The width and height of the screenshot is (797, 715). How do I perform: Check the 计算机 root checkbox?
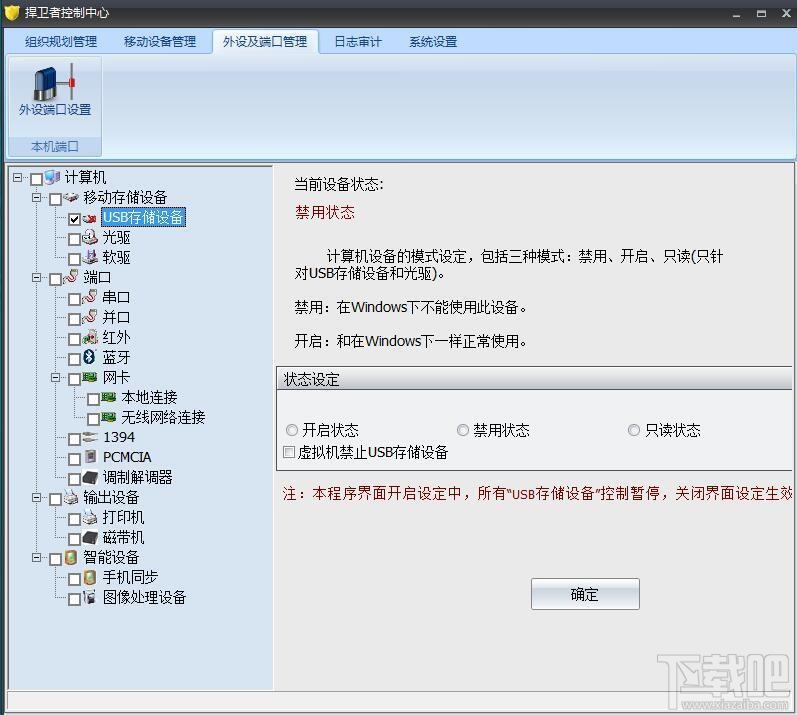pos(36,179)
